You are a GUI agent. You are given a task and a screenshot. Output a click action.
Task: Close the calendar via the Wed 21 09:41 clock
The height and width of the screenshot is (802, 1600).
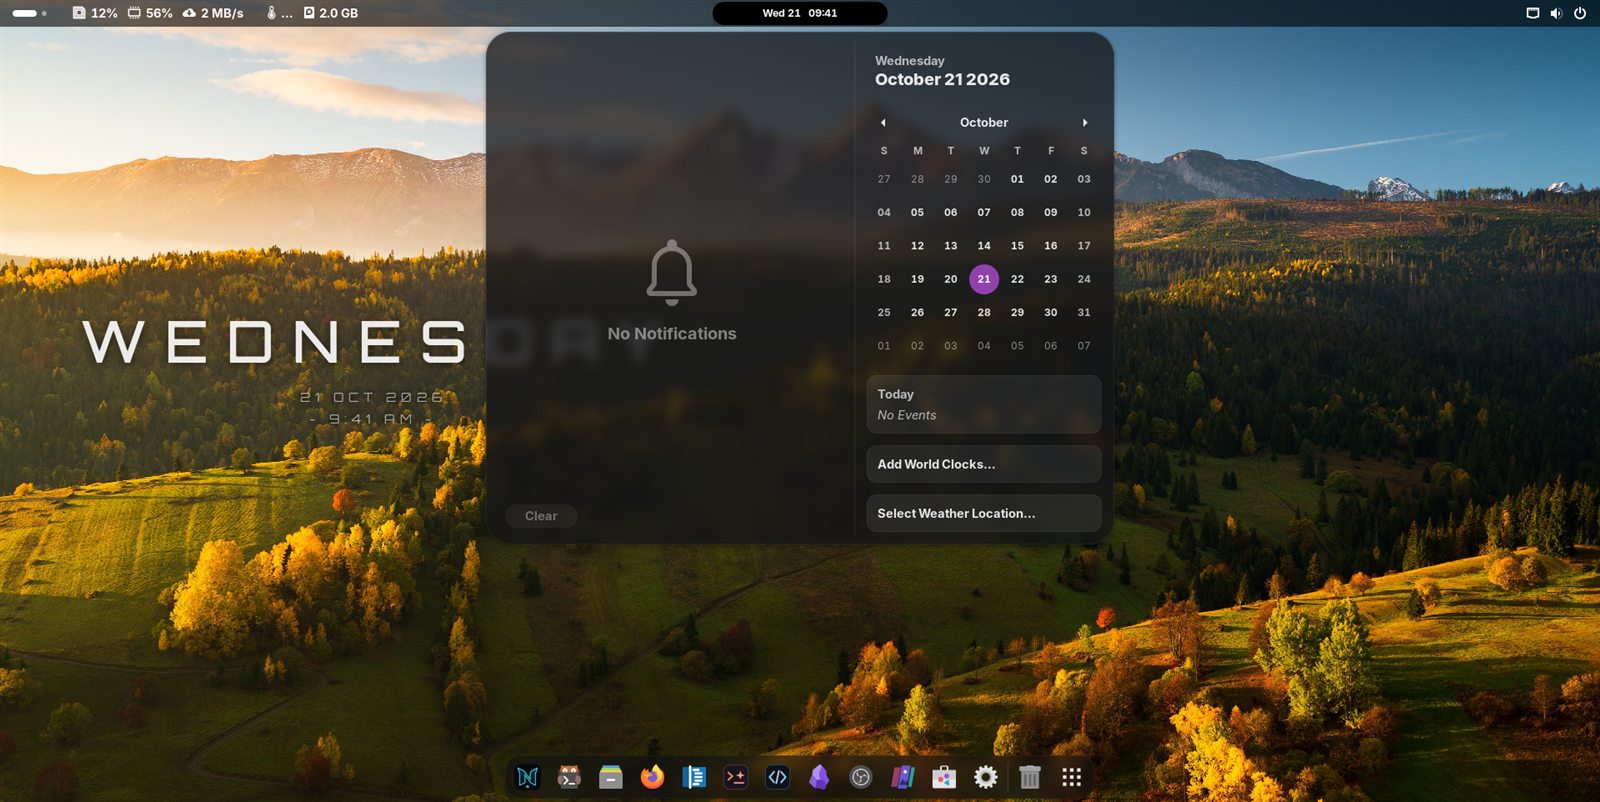(800, 13)
